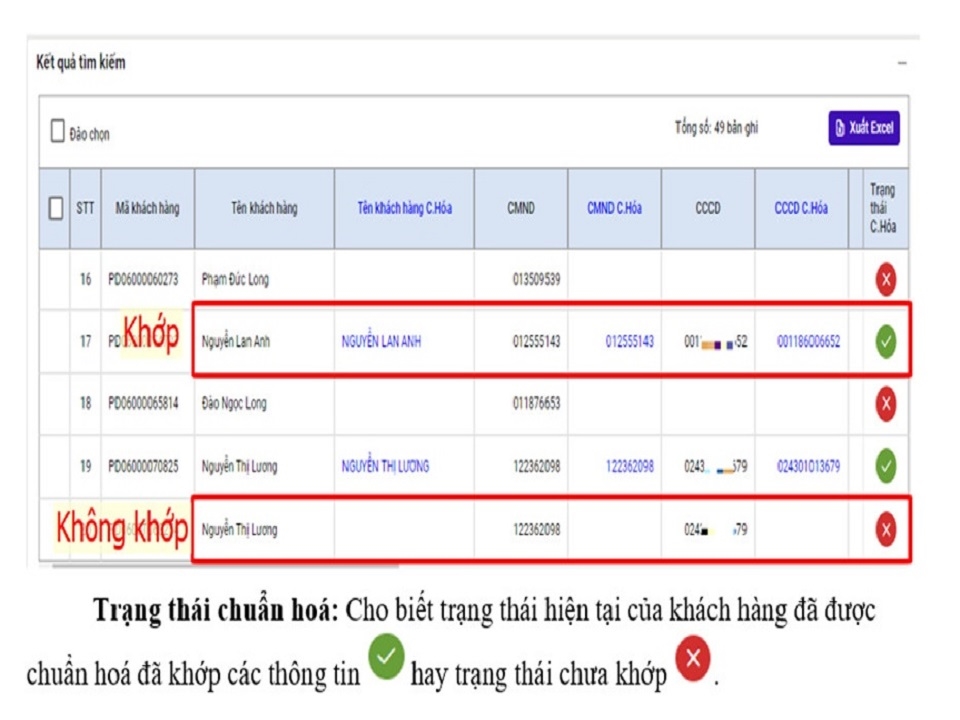Select customer code PD06000060273 cell

143,280
